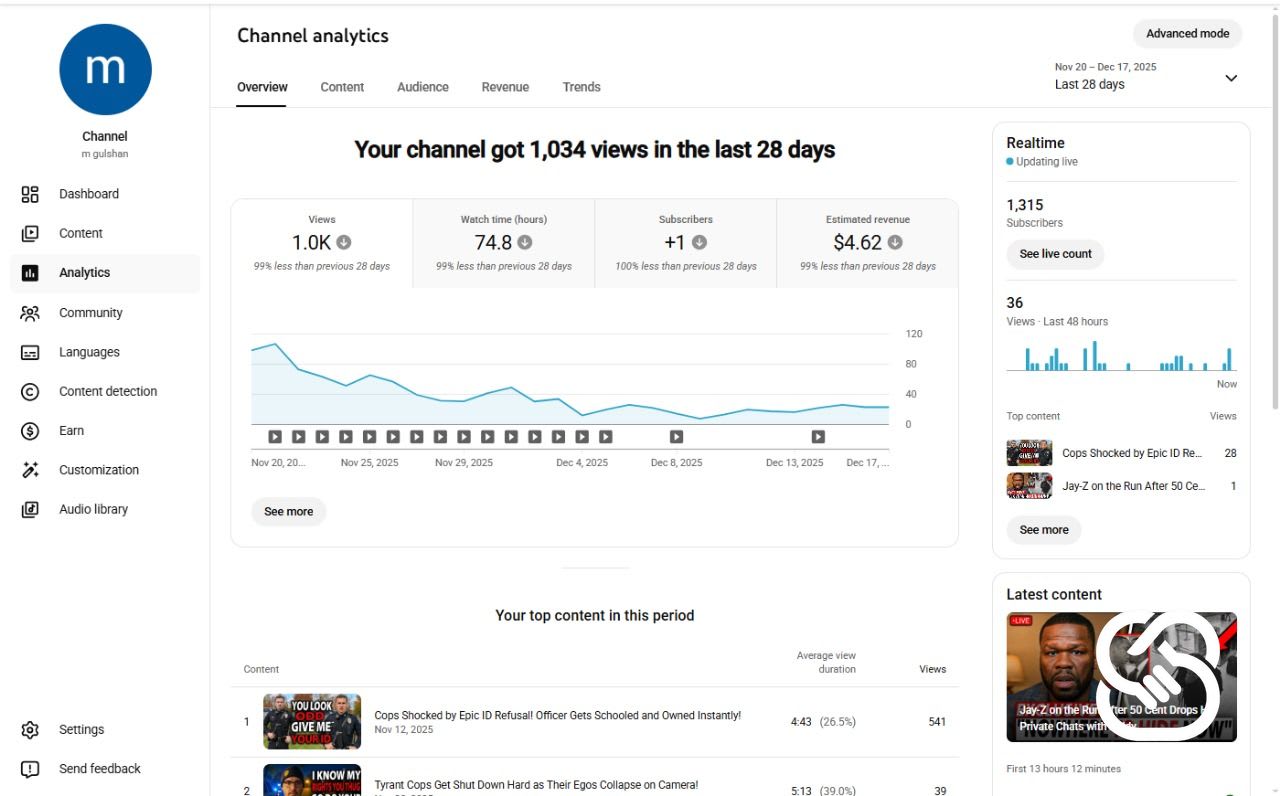Go to Content via its sidebar icon

pos(30,233)
